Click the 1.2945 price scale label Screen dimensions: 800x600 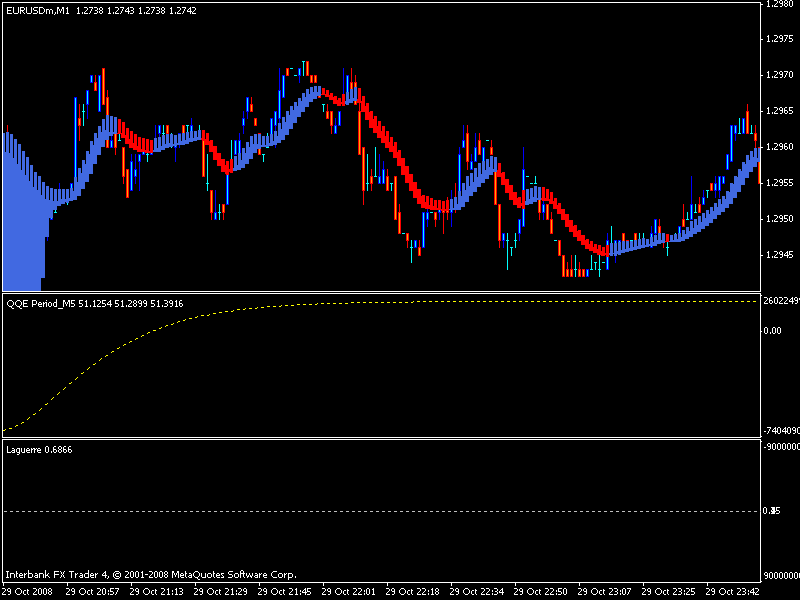click(780, 255)
